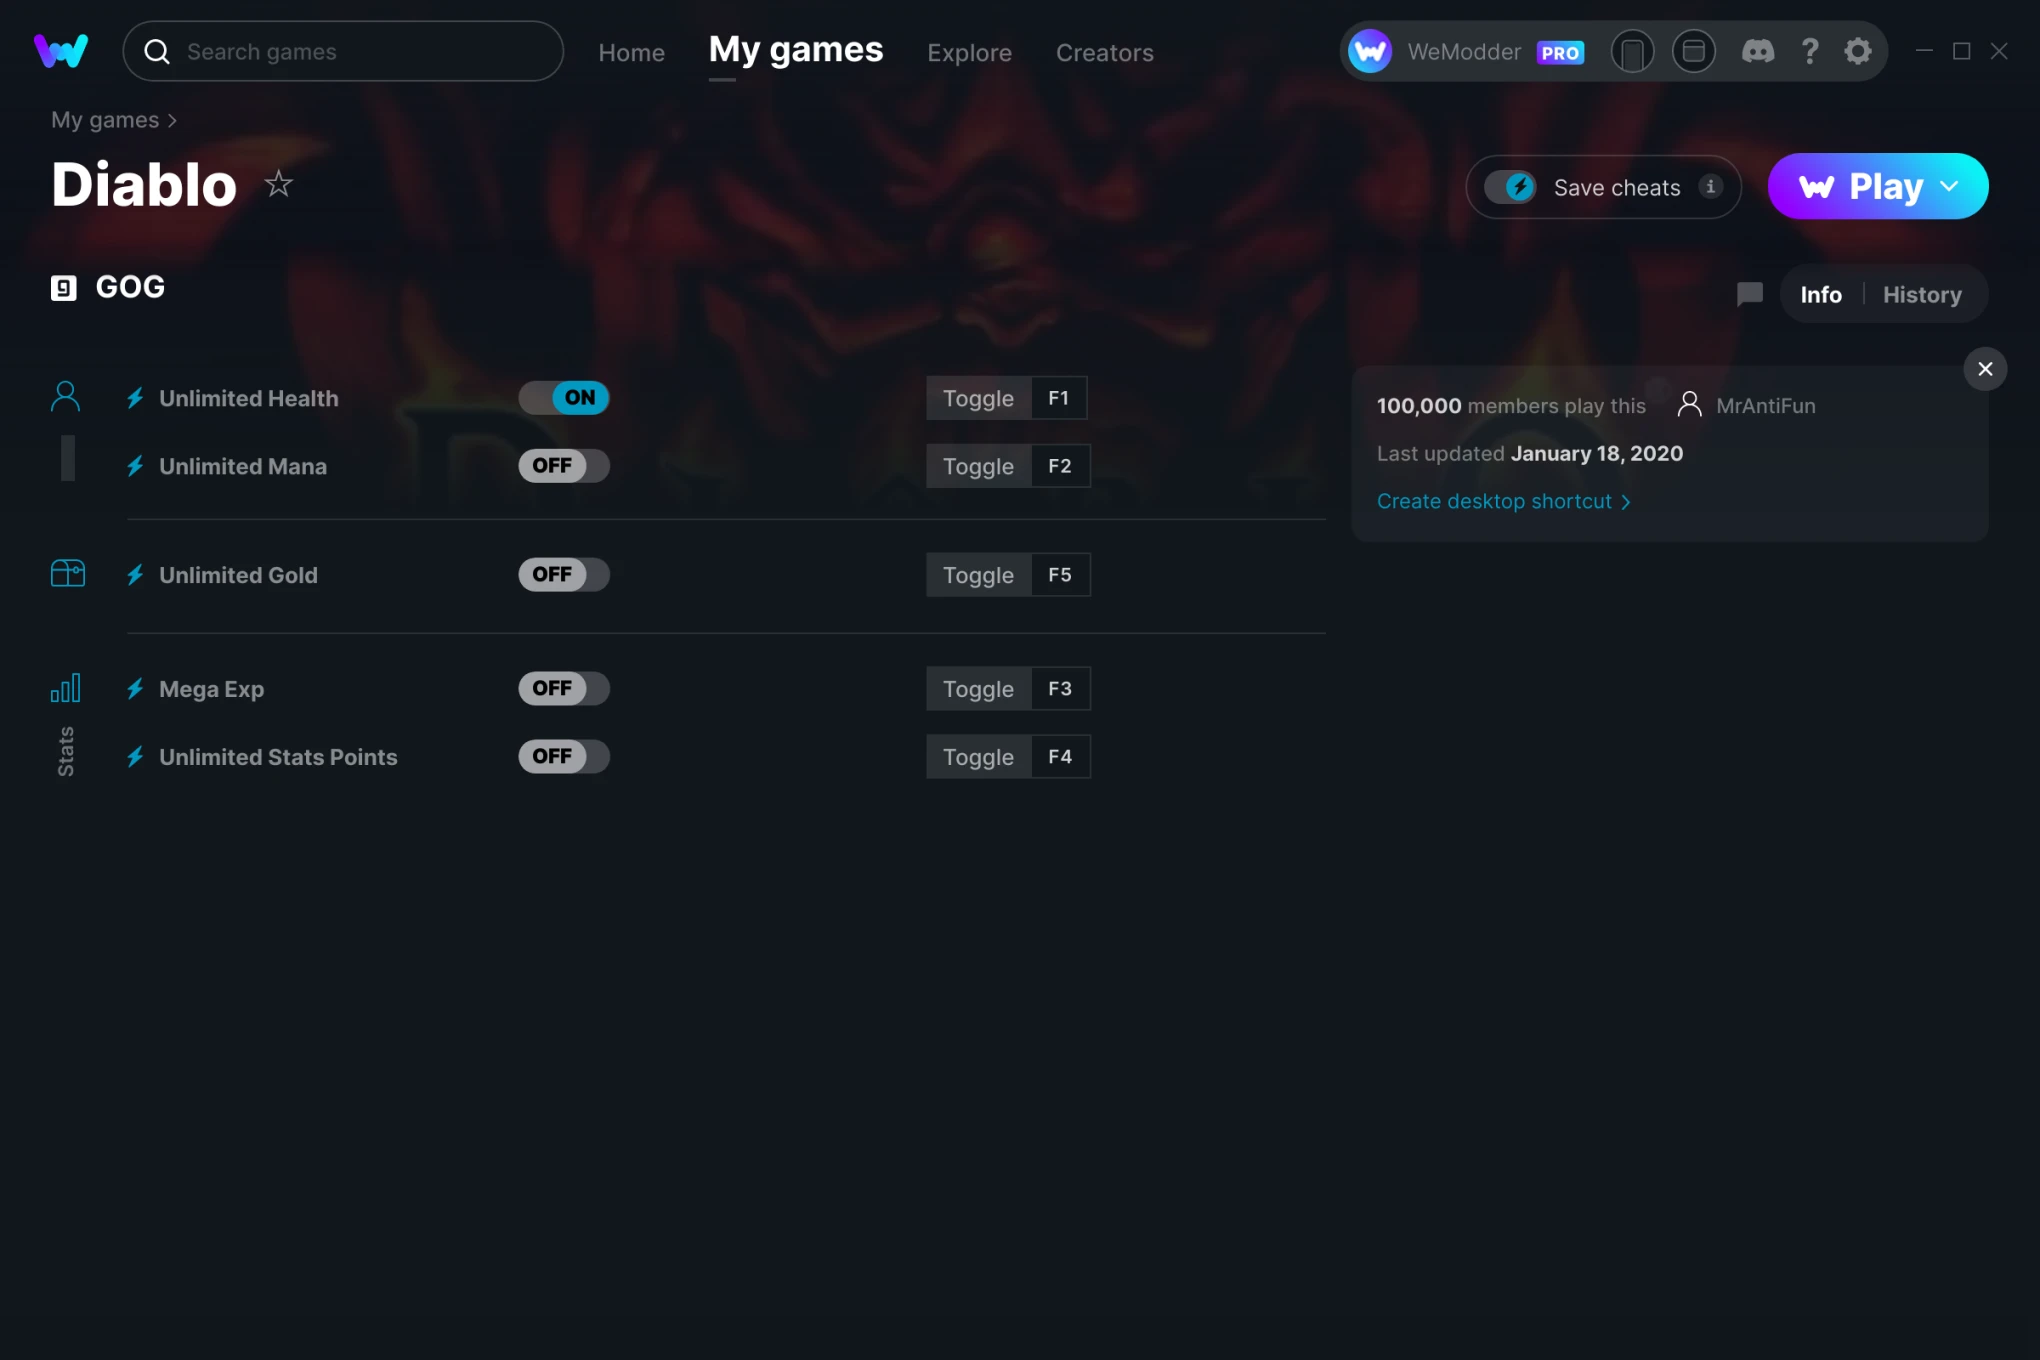The height and width of the screenshot is (1360, 2040).
Task: Click Create desktop shortcut link
Action: [1503, 501]
